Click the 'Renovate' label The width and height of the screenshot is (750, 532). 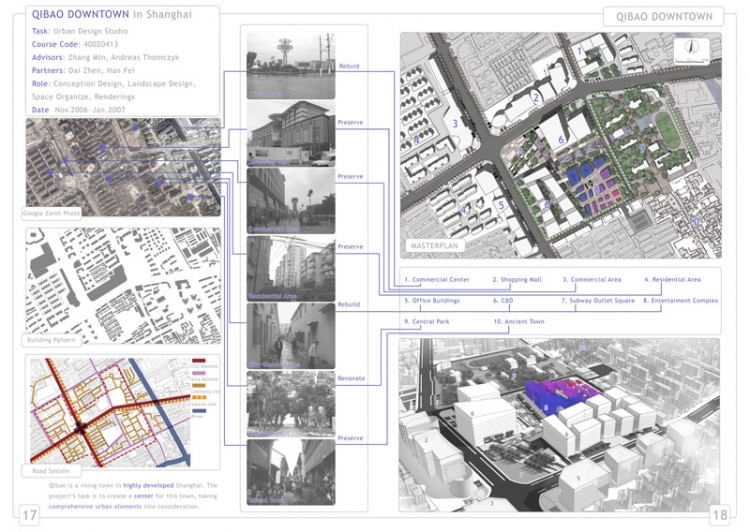point(351,378)
